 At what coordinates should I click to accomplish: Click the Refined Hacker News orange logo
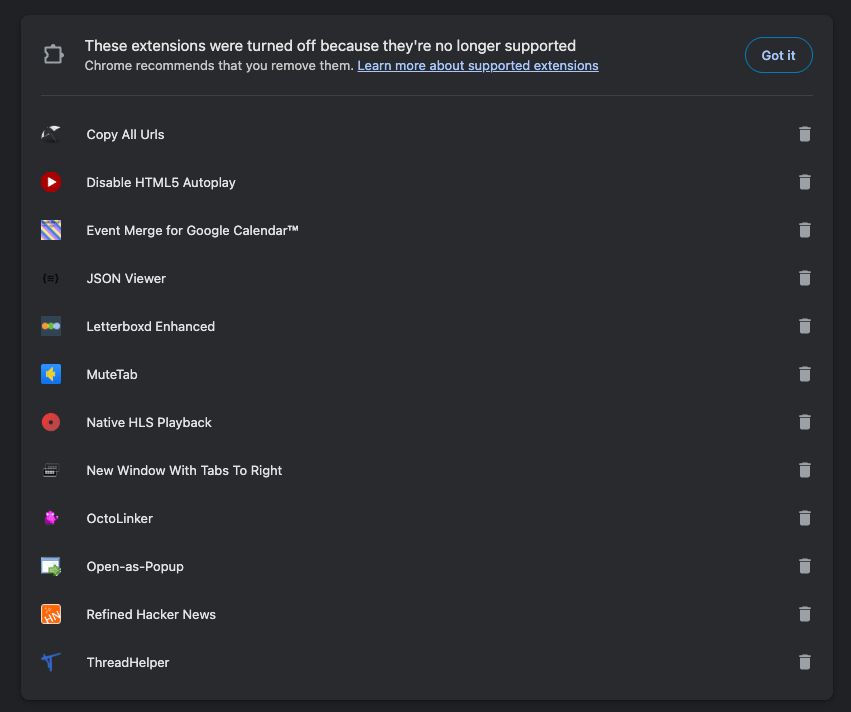[51, 614]
